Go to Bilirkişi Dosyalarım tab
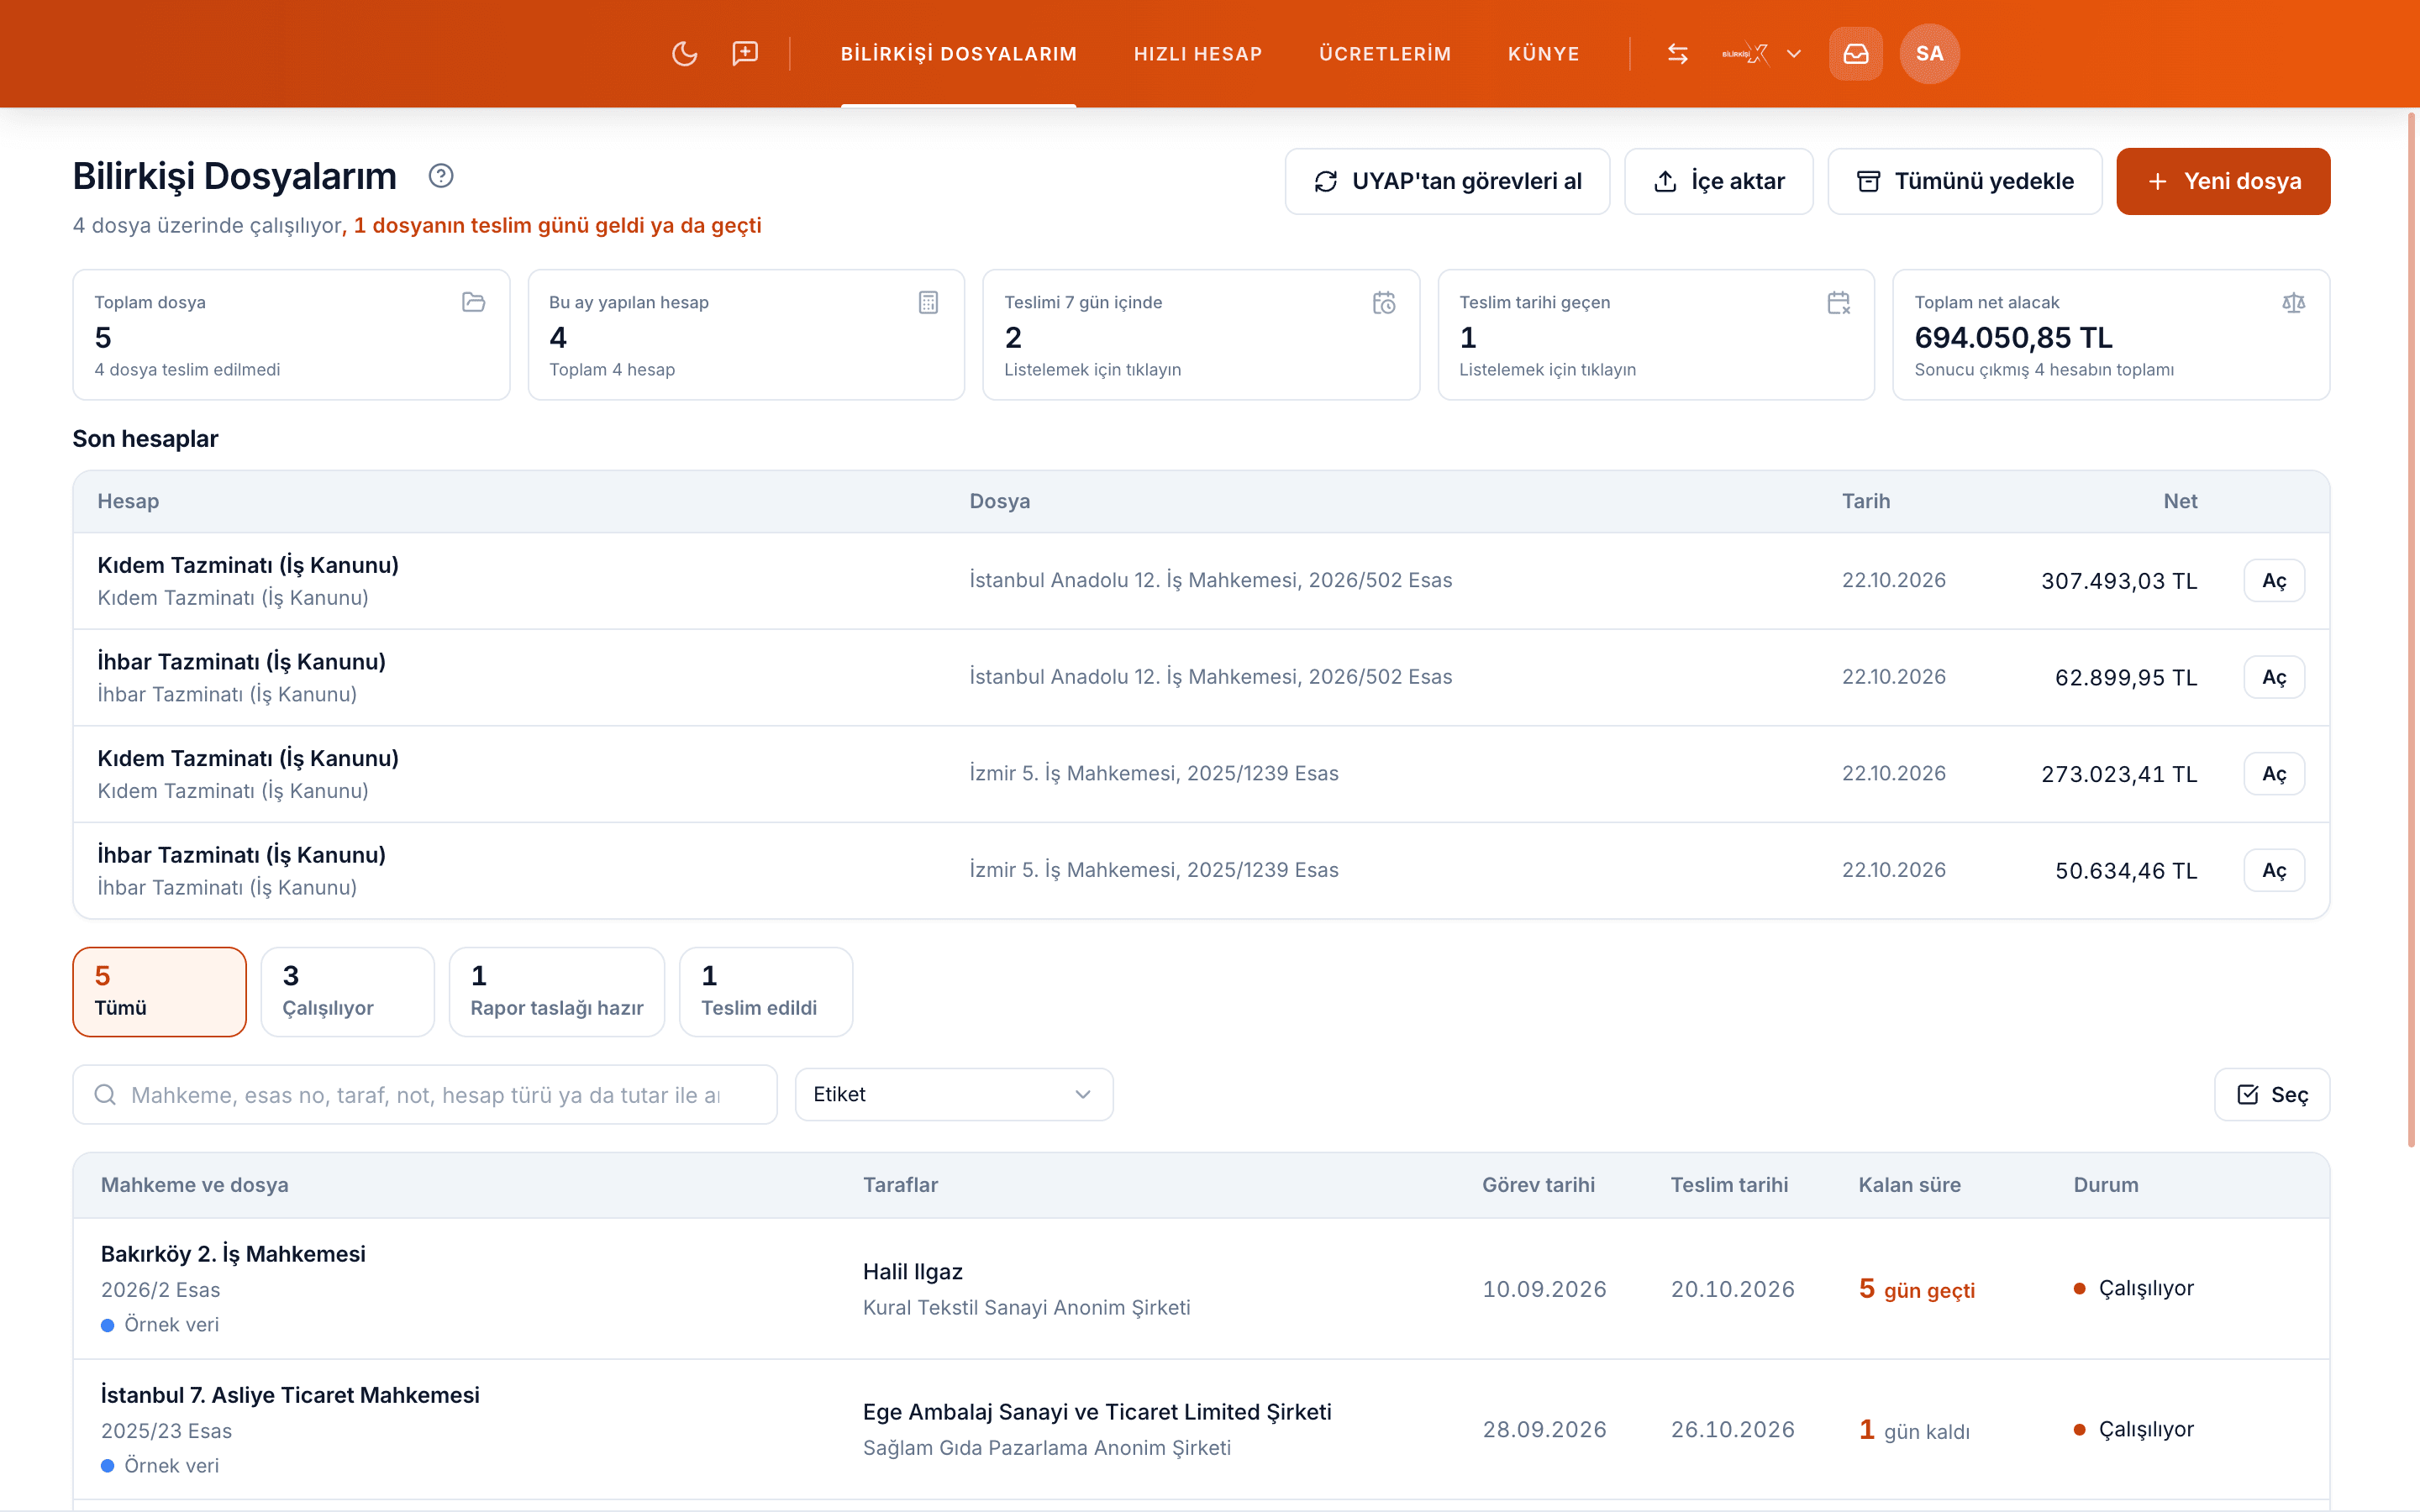2420x1512 pixels. [x=958, y=54]
